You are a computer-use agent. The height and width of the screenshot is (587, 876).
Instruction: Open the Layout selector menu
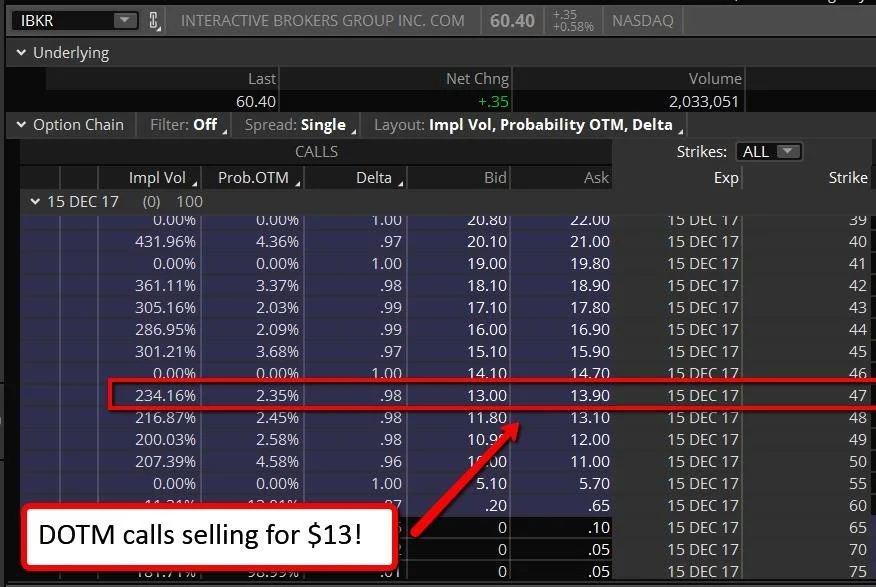[x=527, y=125]
